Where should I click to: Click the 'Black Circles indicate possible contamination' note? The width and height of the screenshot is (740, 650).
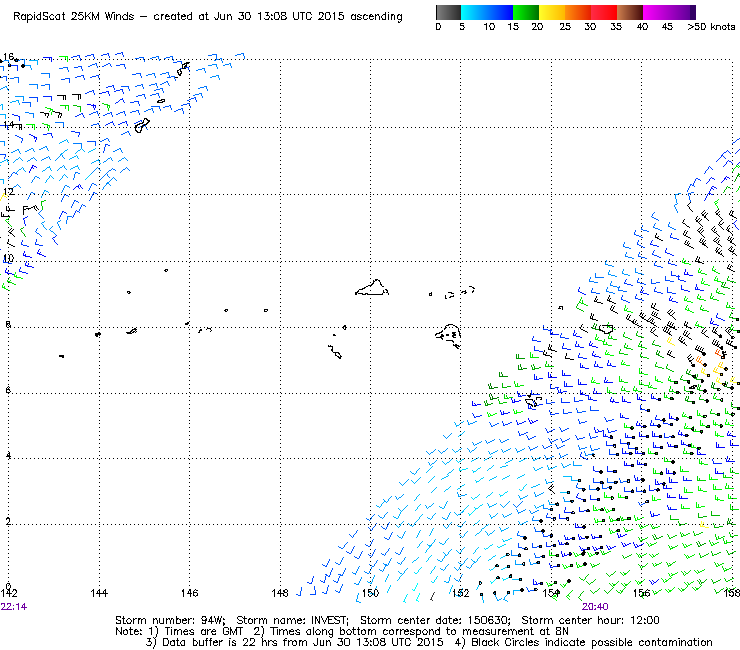[592, 642]
